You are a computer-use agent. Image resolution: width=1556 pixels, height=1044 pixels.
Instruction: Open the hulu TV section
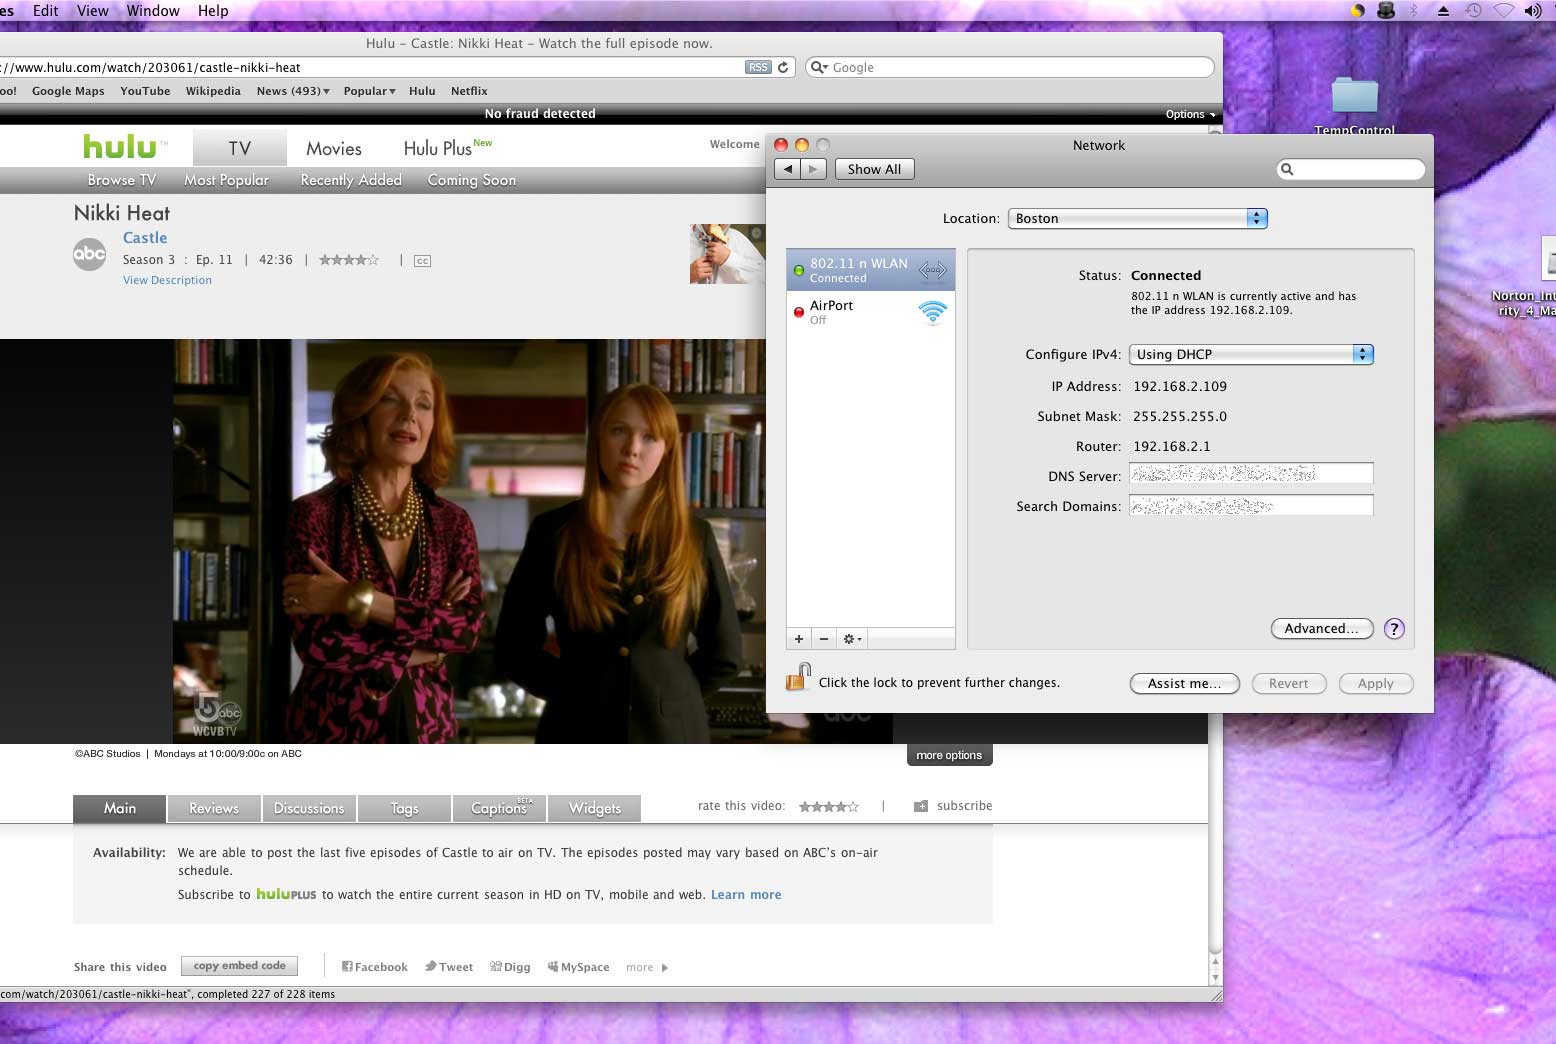[x=239, y=148]
